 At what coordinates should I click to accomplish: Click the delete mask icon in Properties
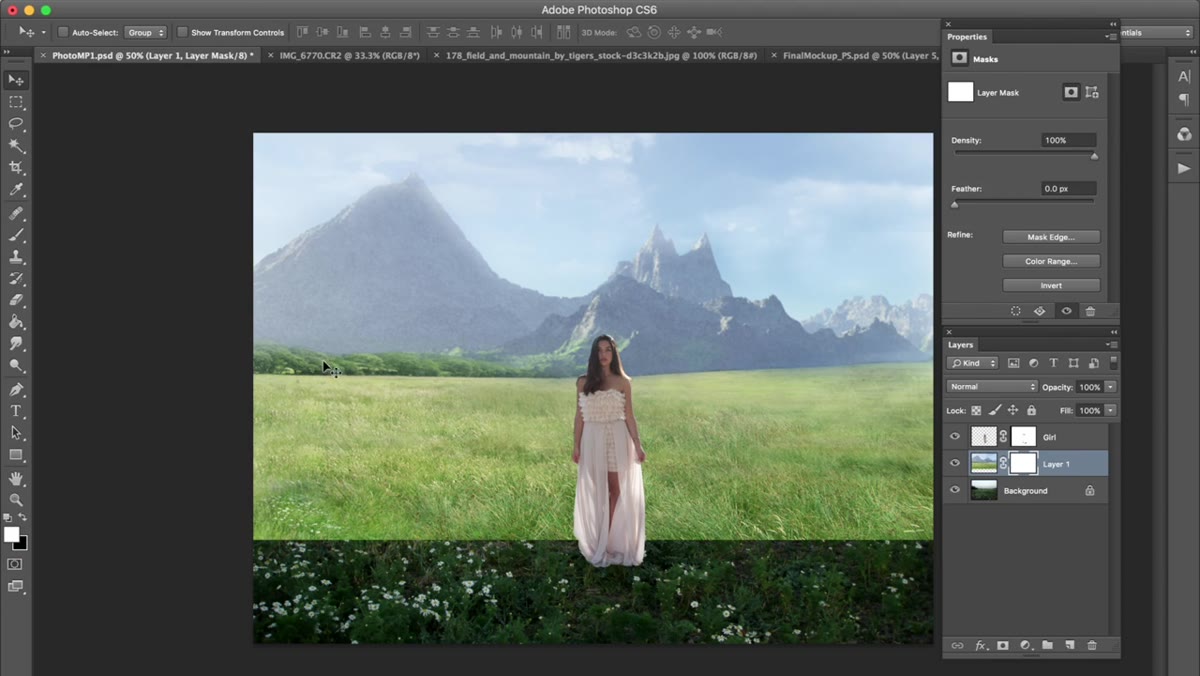pos(1090,311)
